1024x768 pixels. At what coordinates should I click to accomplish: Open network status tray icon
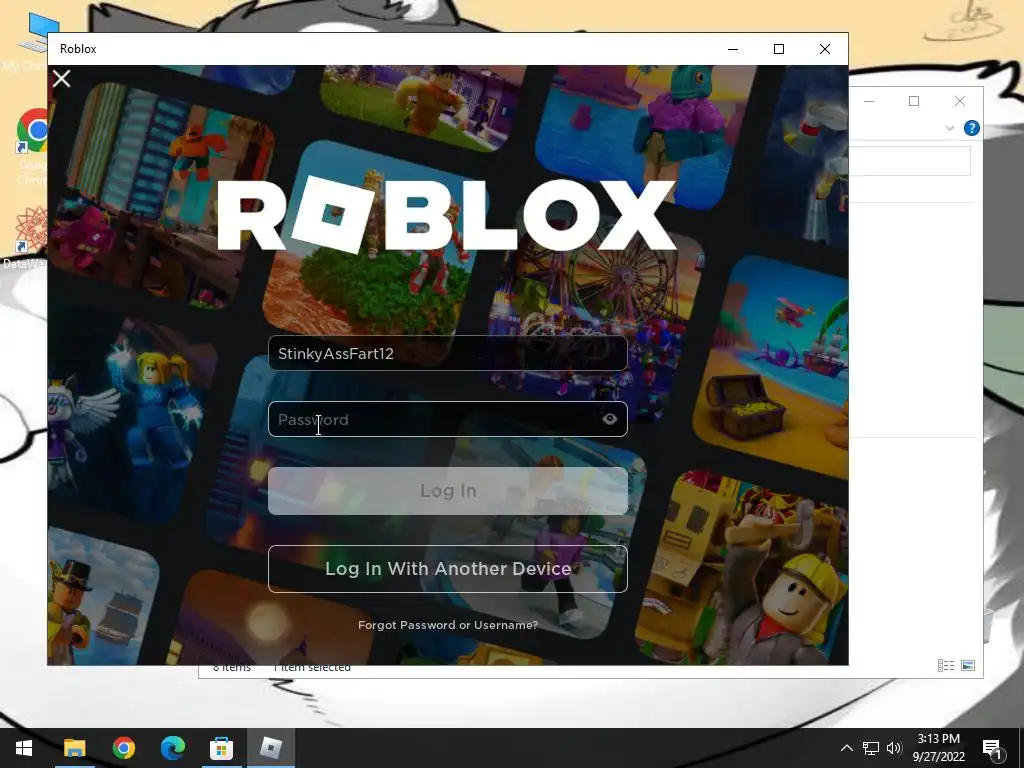click(871, 748)
